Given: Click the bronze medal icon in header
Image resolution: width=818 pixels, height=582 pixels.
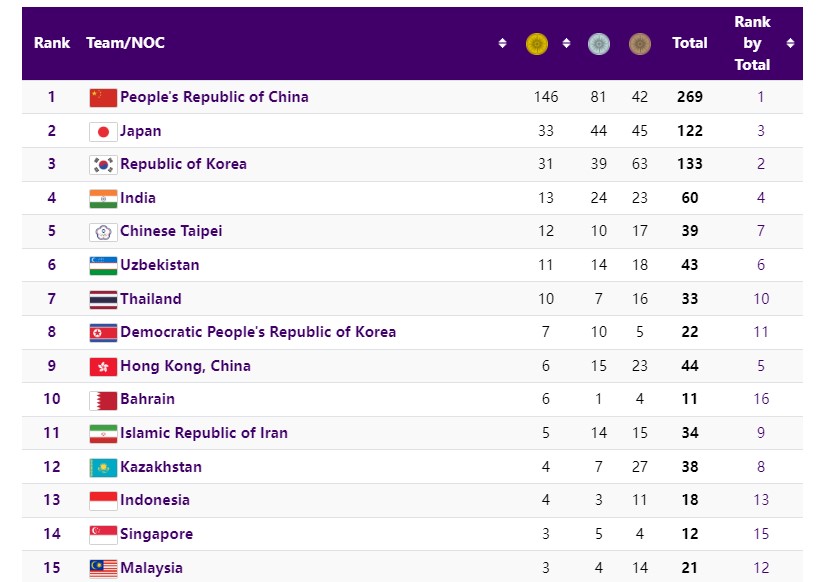Looking at the screenshot, I should (x=640, y=44).
